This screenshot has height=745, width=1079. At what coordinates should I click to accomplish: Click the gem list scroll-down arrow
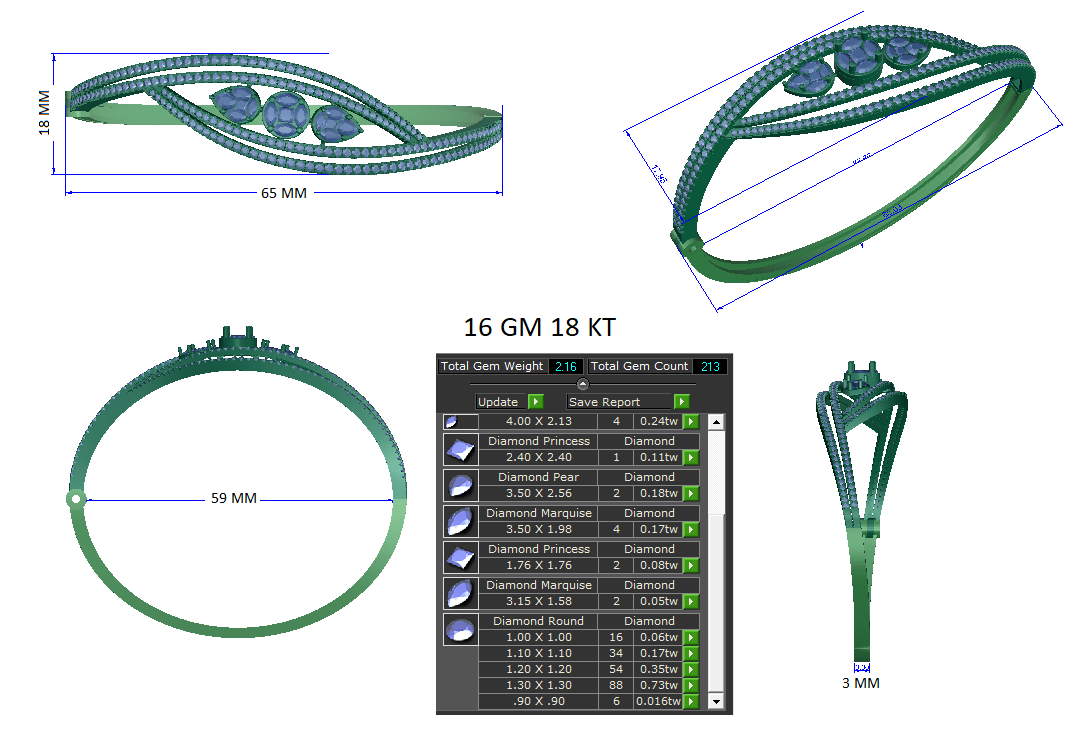[716, 702]
